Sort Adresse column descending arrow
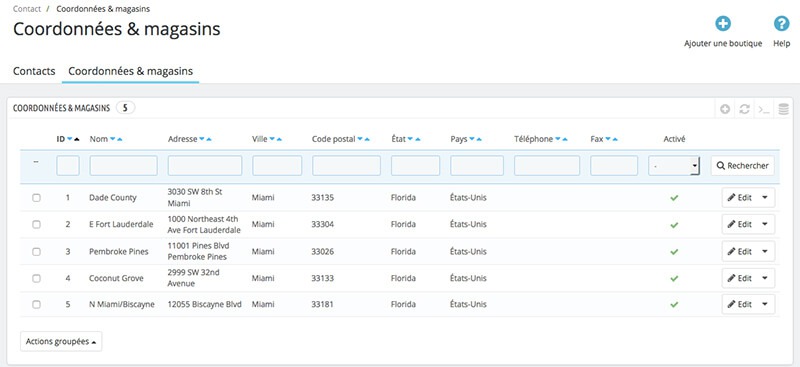Image resolution: width=800 pixels, height=367 pixels. click(x=202, y=139)
